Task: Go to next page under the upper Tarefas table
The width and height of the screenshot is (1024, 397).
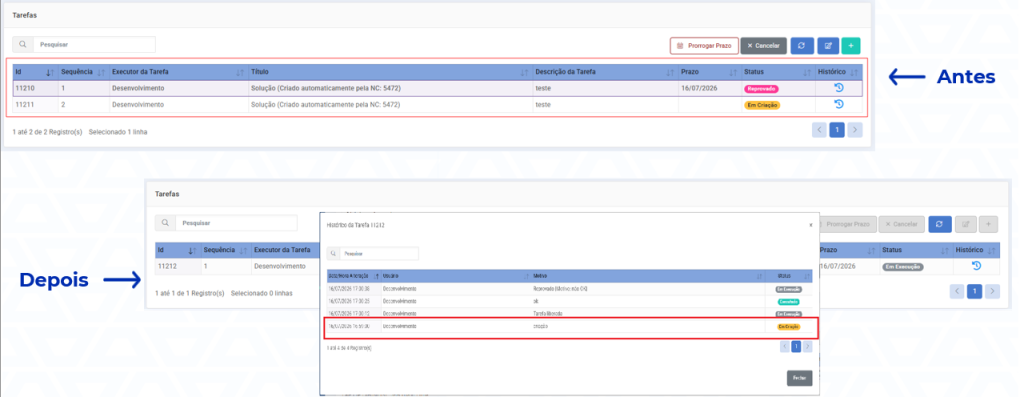Action: pos(855,130)
